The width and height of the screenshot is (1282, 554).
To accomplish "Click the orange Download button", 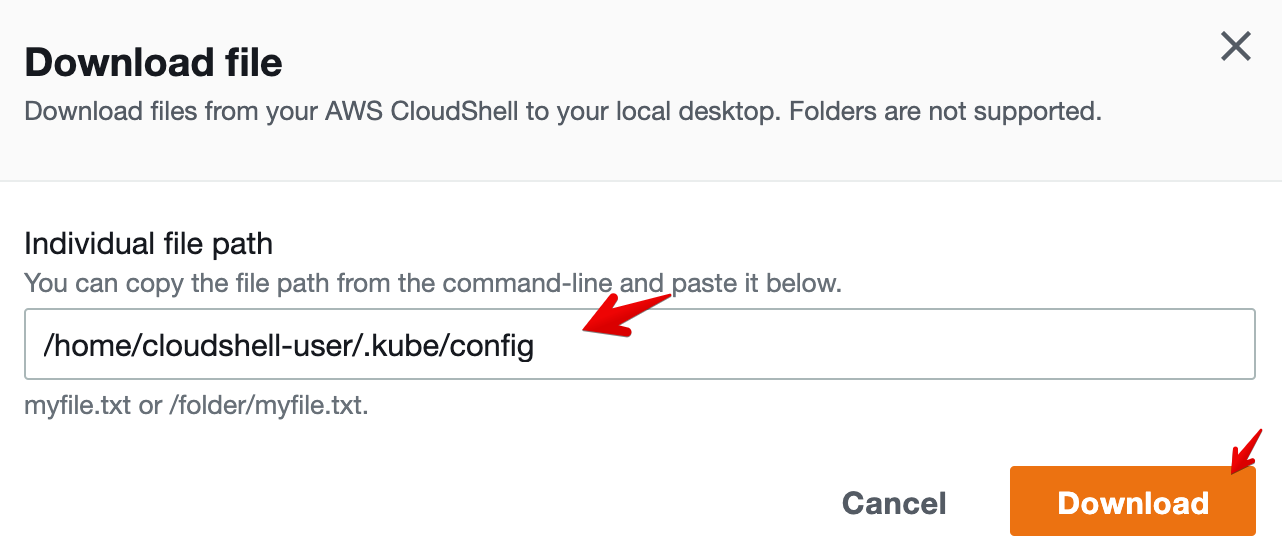I will coord(1132,502).
